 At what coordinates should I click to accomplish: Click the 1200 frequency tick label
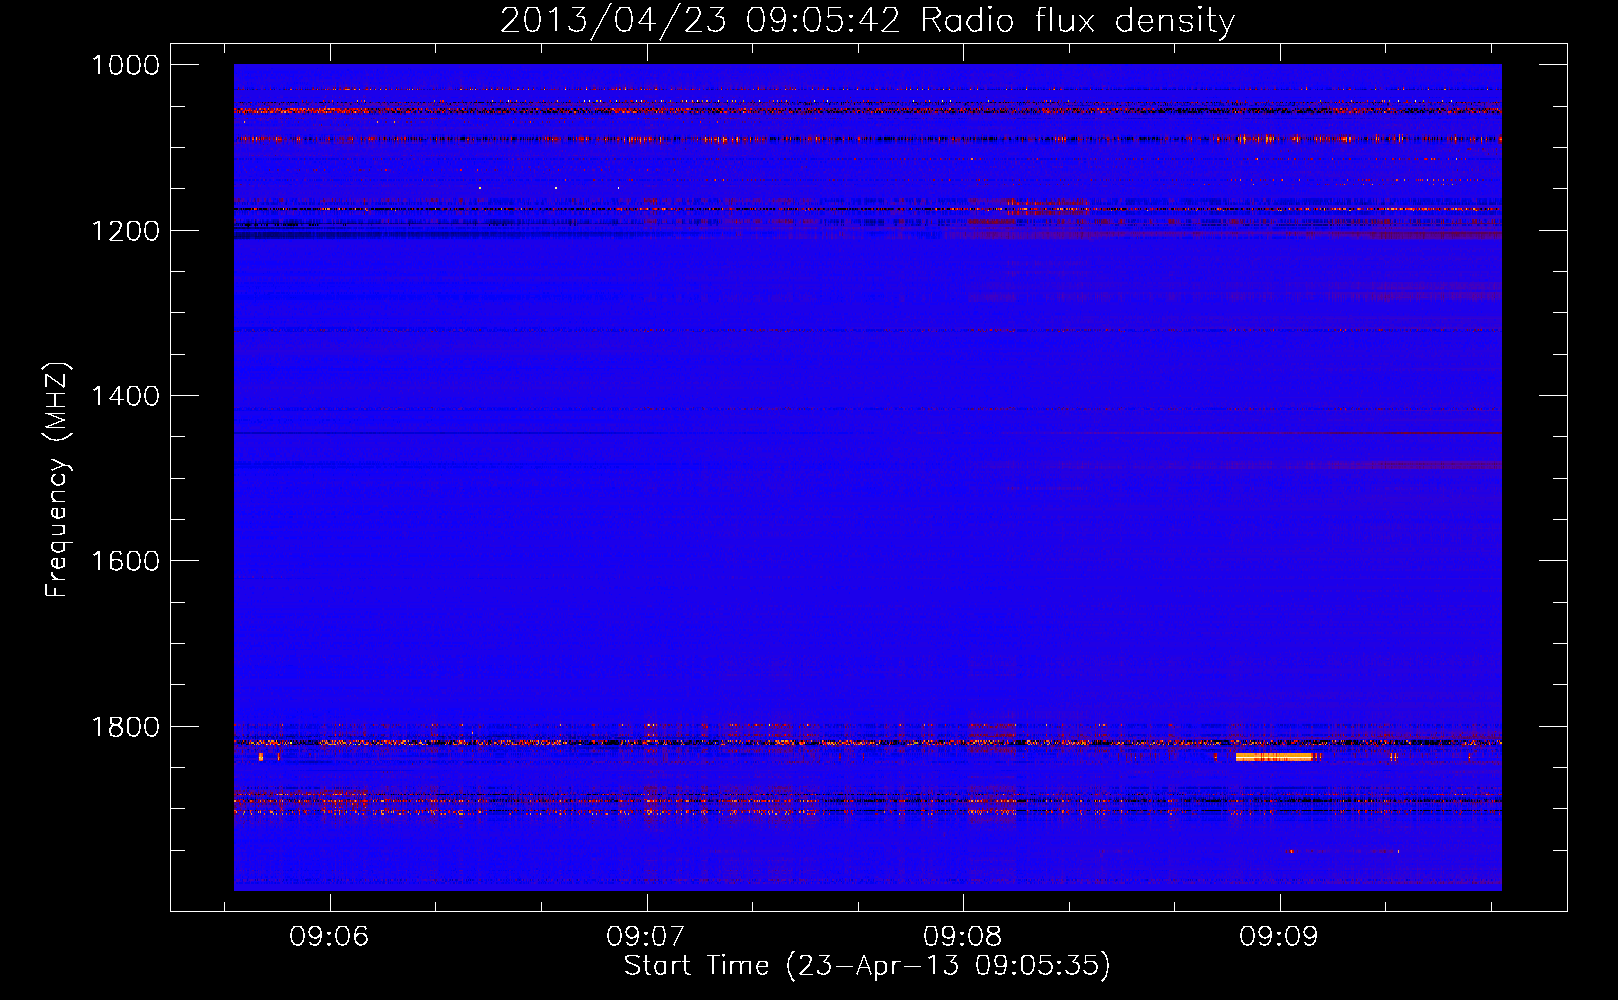click(125, 231)
